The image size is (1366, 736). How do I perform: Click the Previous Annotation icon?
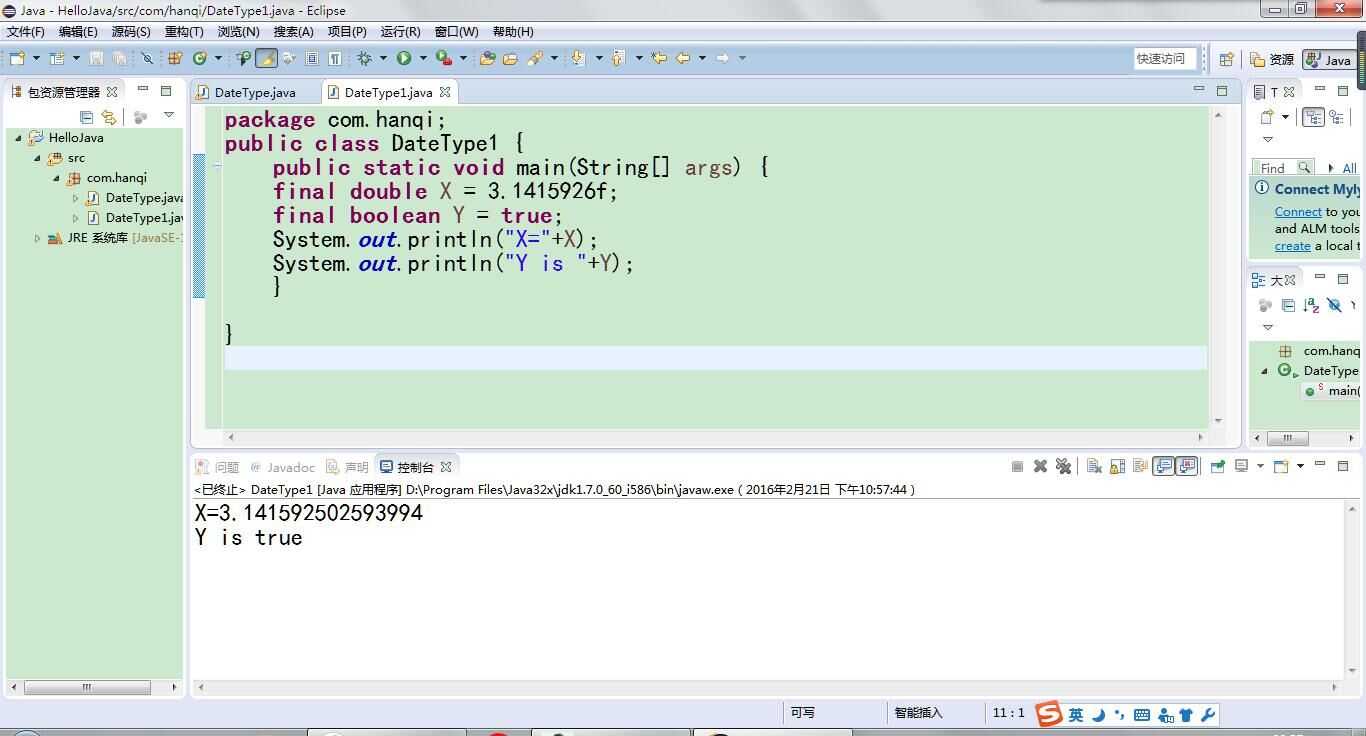coord(617,58)
